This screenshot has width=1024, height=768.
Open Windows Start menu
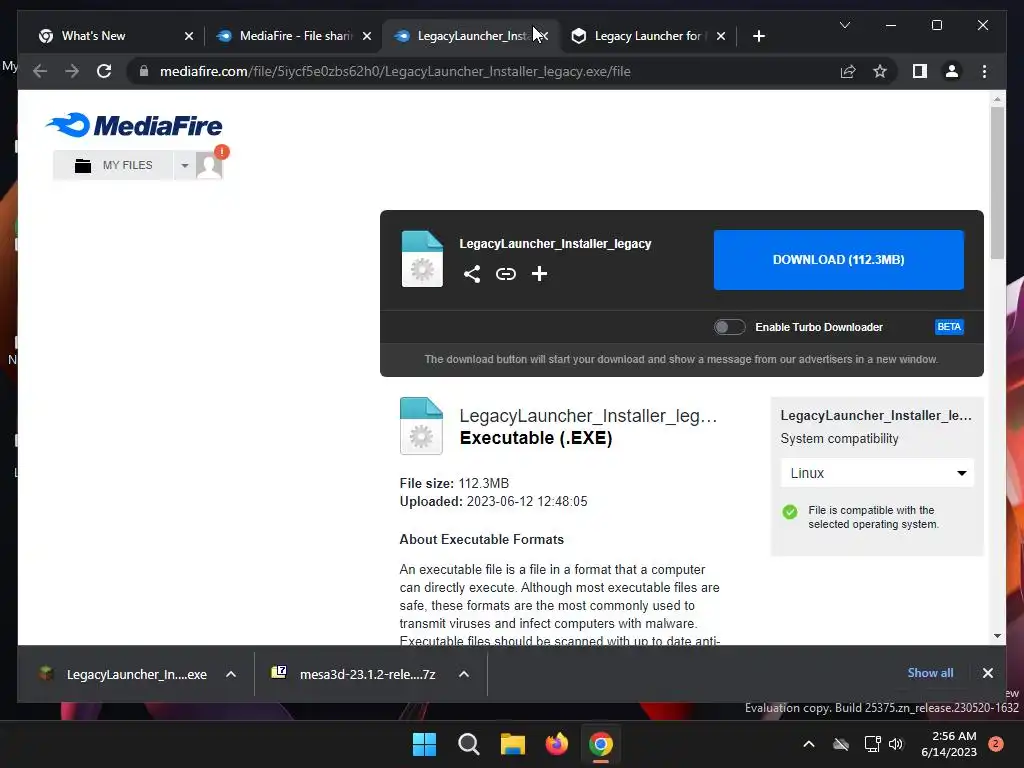click(x=424, y=744)
